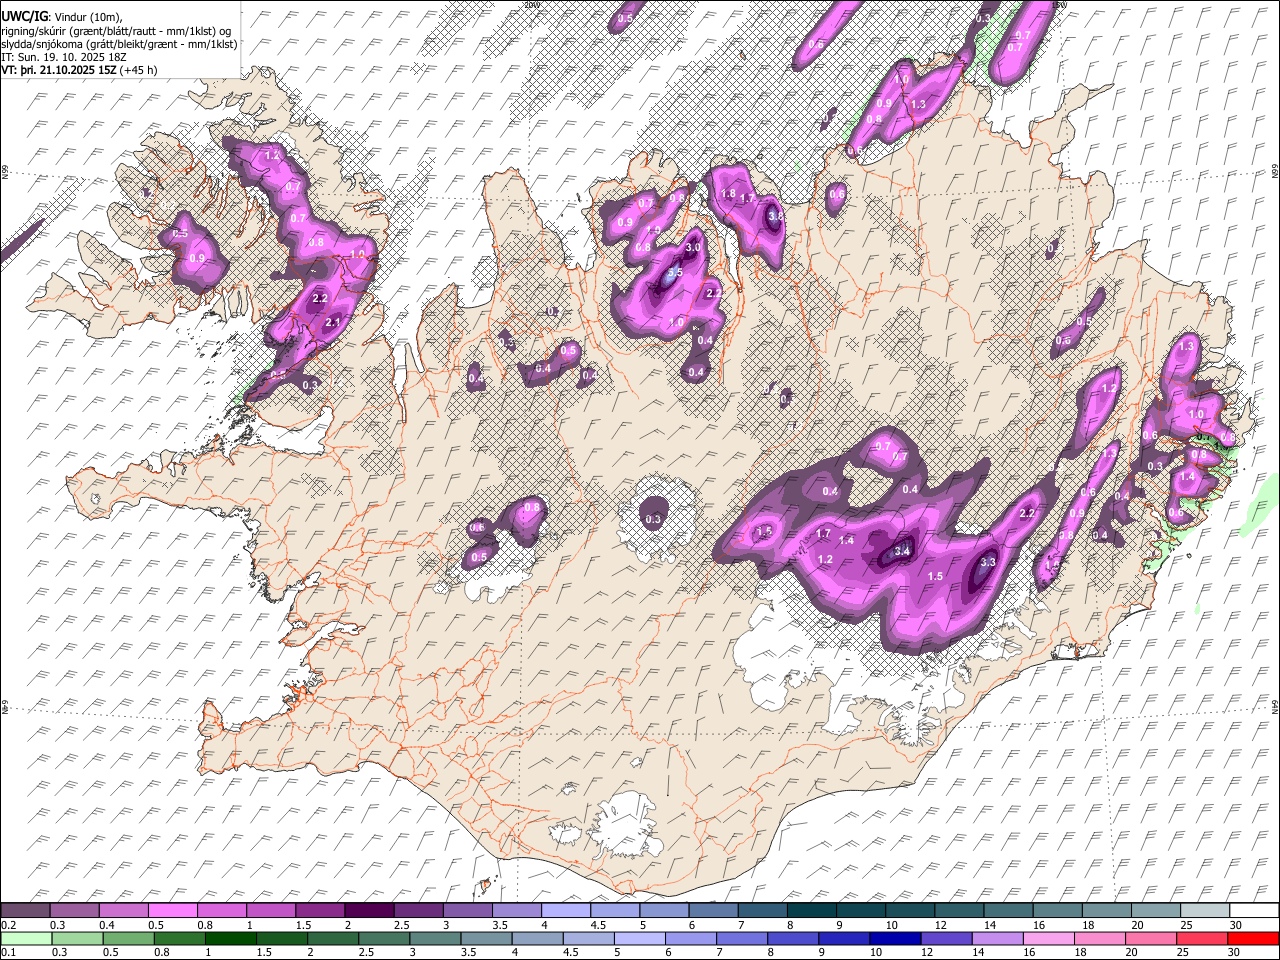
Task: Click the '0.2' label in the snow legend row
Action: tap(9, 925)
